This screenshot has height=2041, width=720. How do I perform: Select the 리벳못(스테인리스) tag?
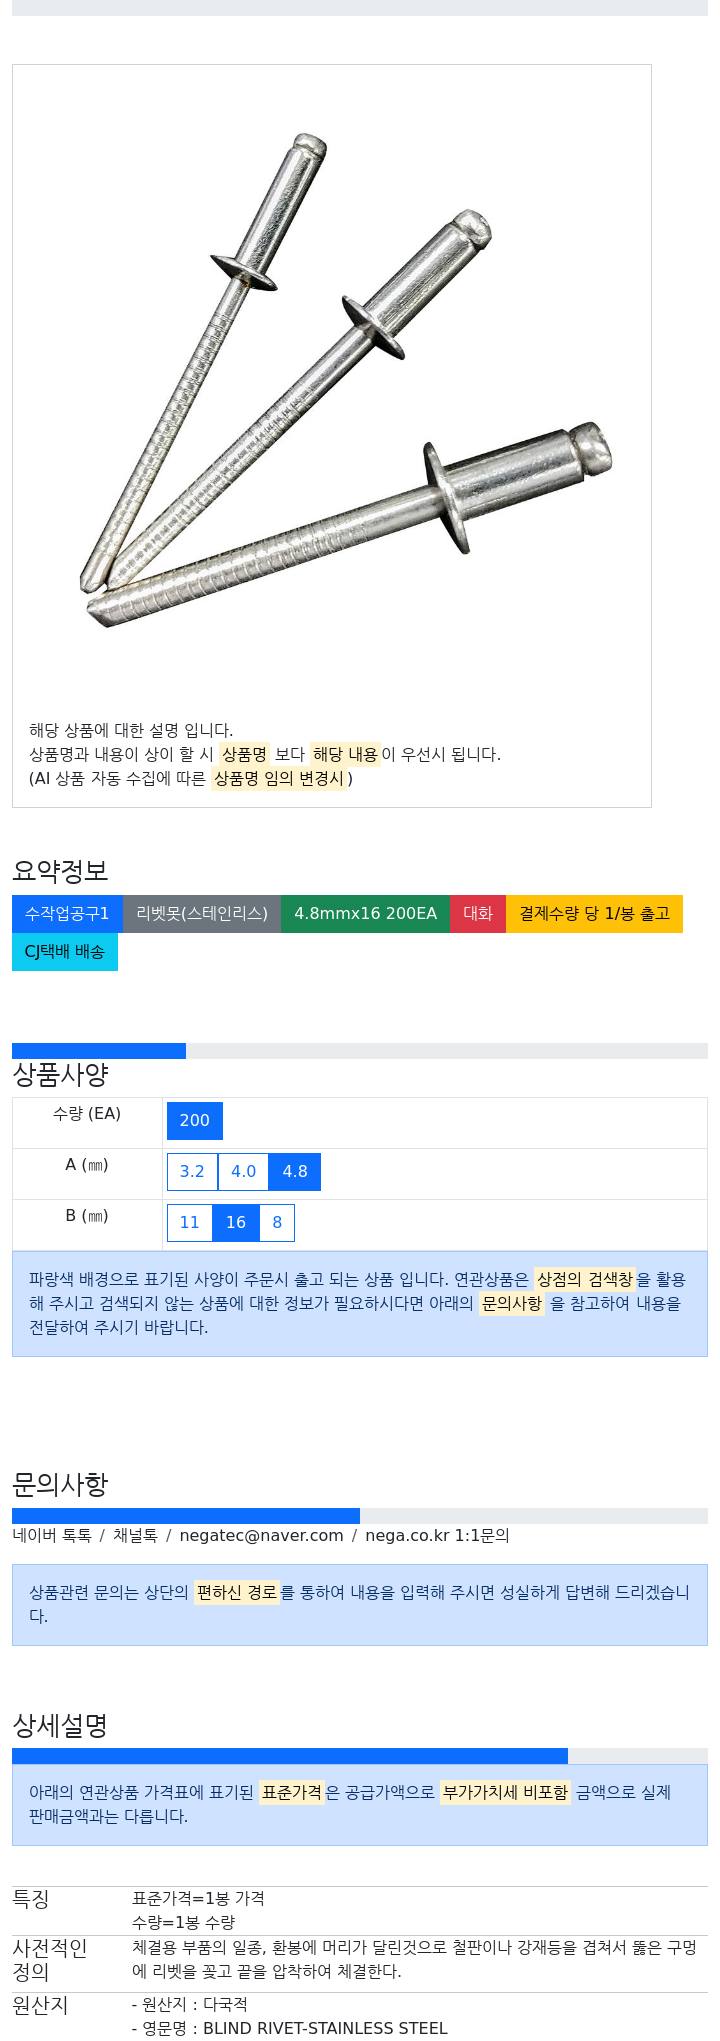(x=202, y=914)
